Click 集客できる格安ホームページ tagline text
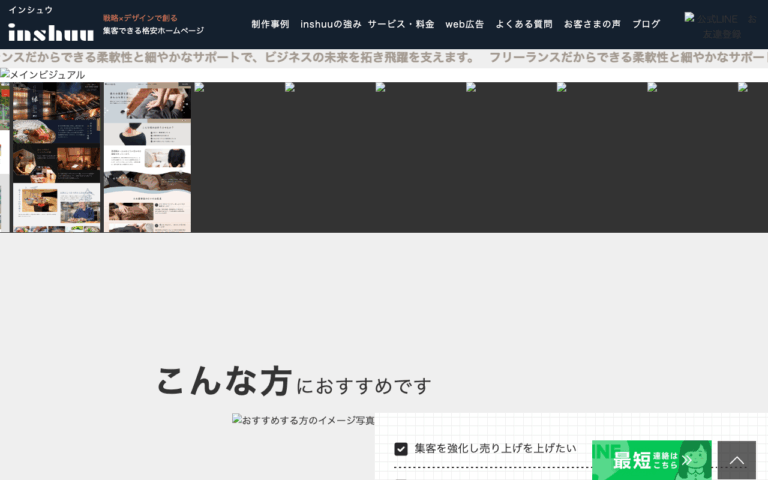The image size is (768, 480). coord(153,30)
